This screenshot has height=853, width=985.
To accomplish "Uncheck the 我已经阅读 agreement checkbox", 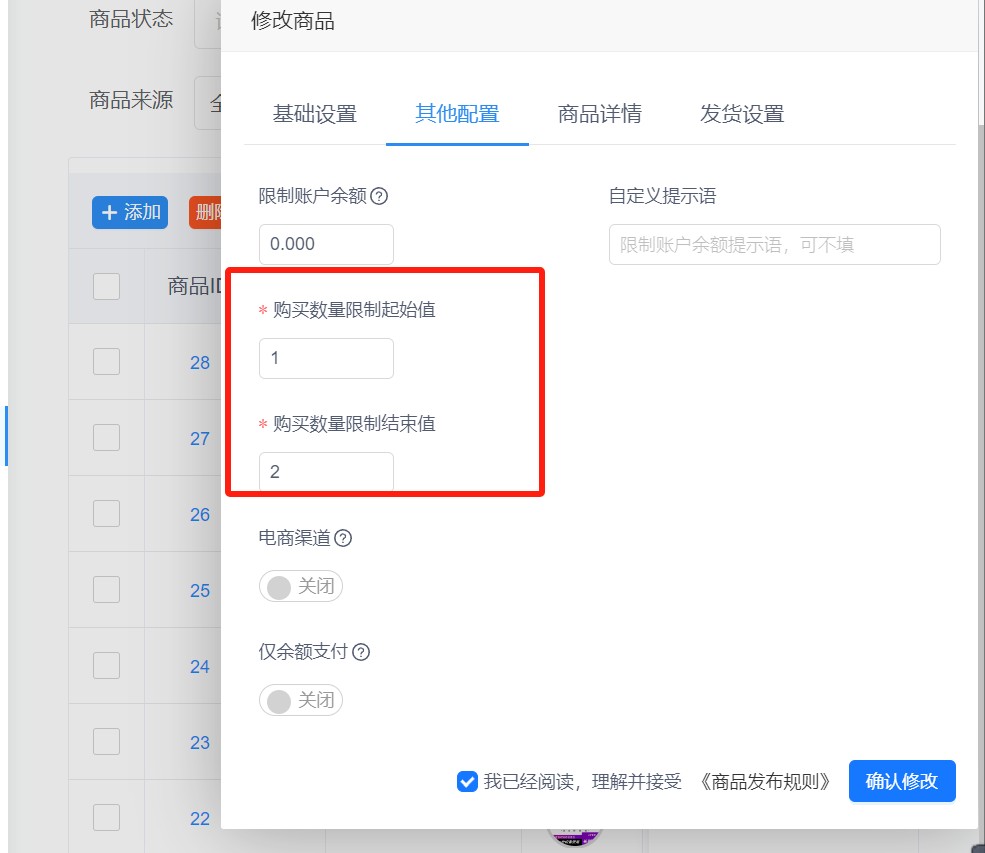I will click(x=467, y=782).
